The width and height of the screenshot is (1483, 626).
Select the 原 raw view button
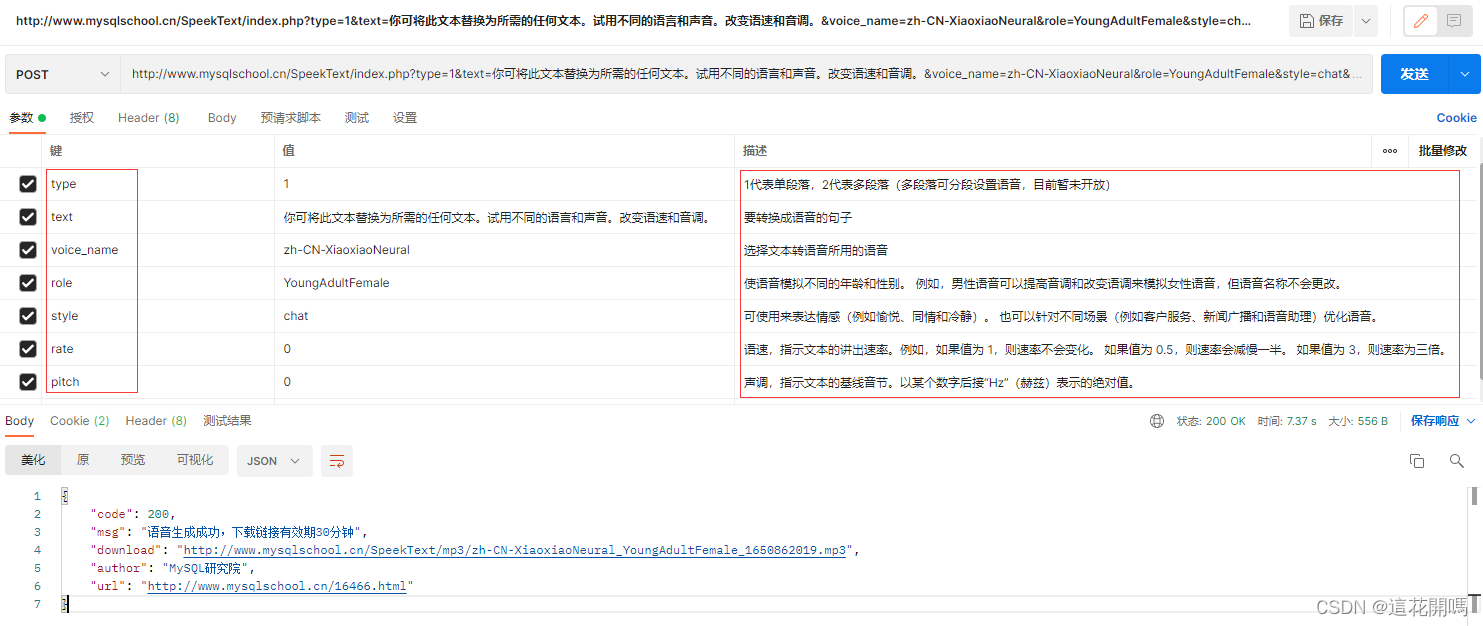click(83, 460)
